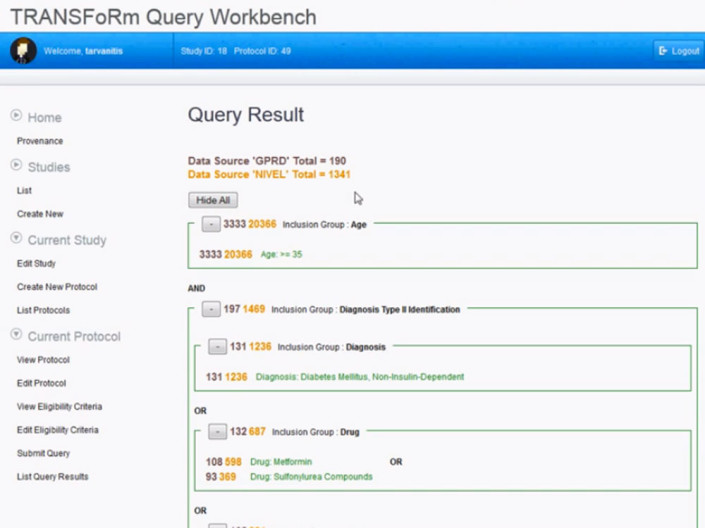Click the Protocol ID: 49 text
Screen dimensions: 705x528
pos(262,51)
